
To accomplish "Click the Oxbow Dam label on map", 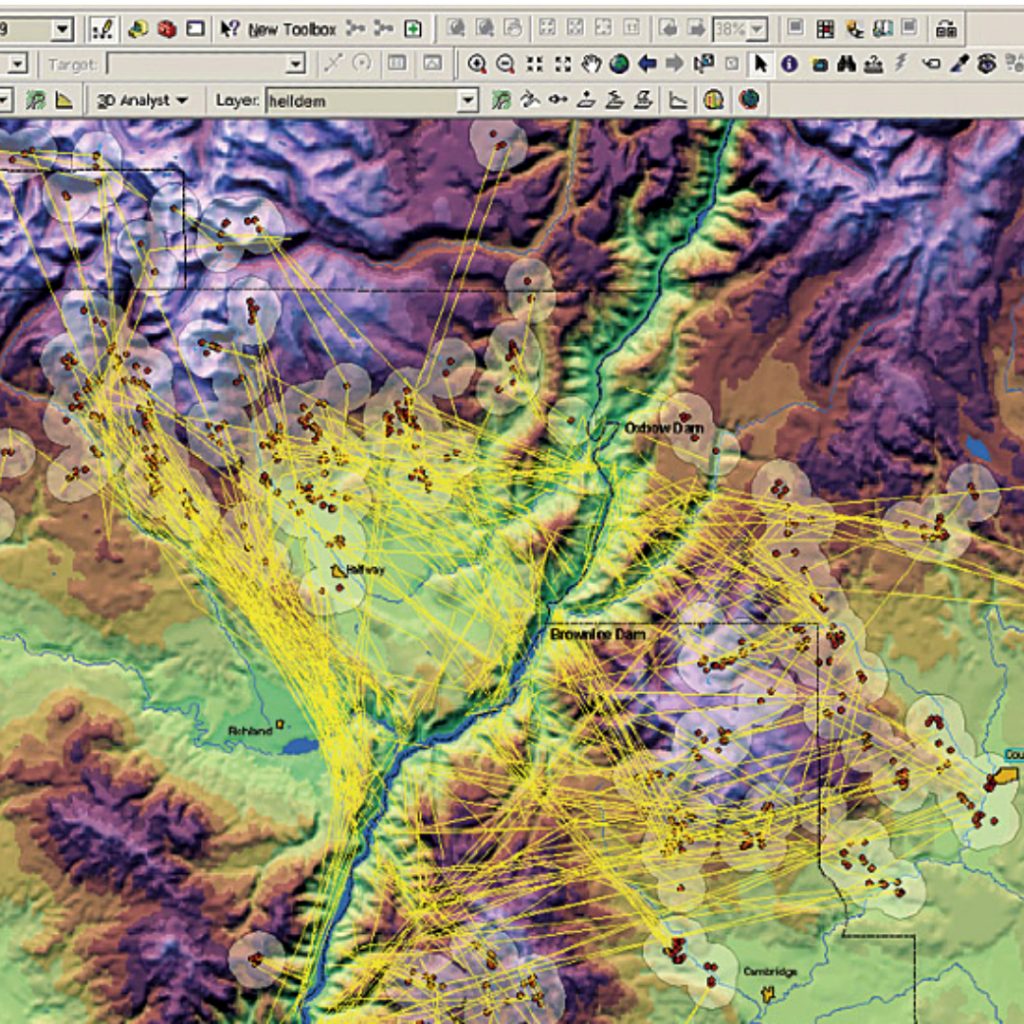I will tap(663, 428).
